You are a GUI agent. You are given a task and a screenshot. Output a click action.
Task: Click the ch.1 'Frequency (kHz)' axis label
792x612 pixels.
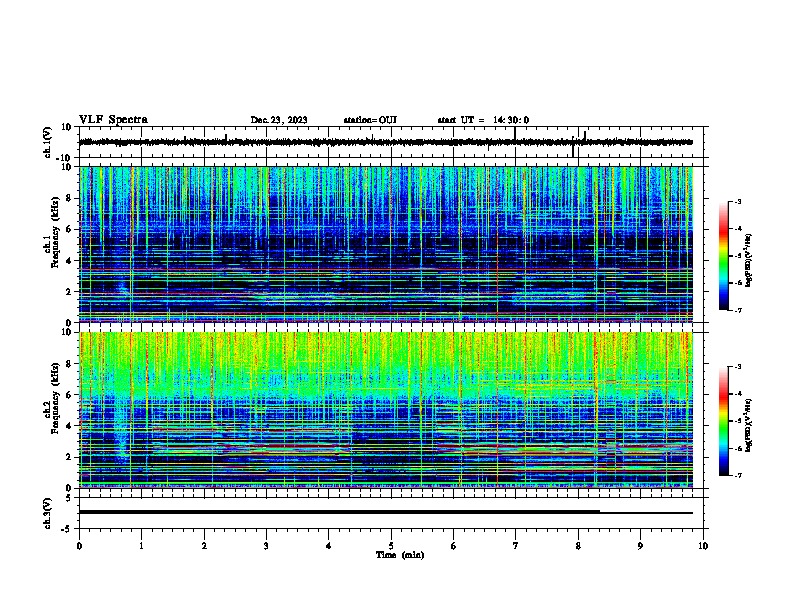(55, 232)
